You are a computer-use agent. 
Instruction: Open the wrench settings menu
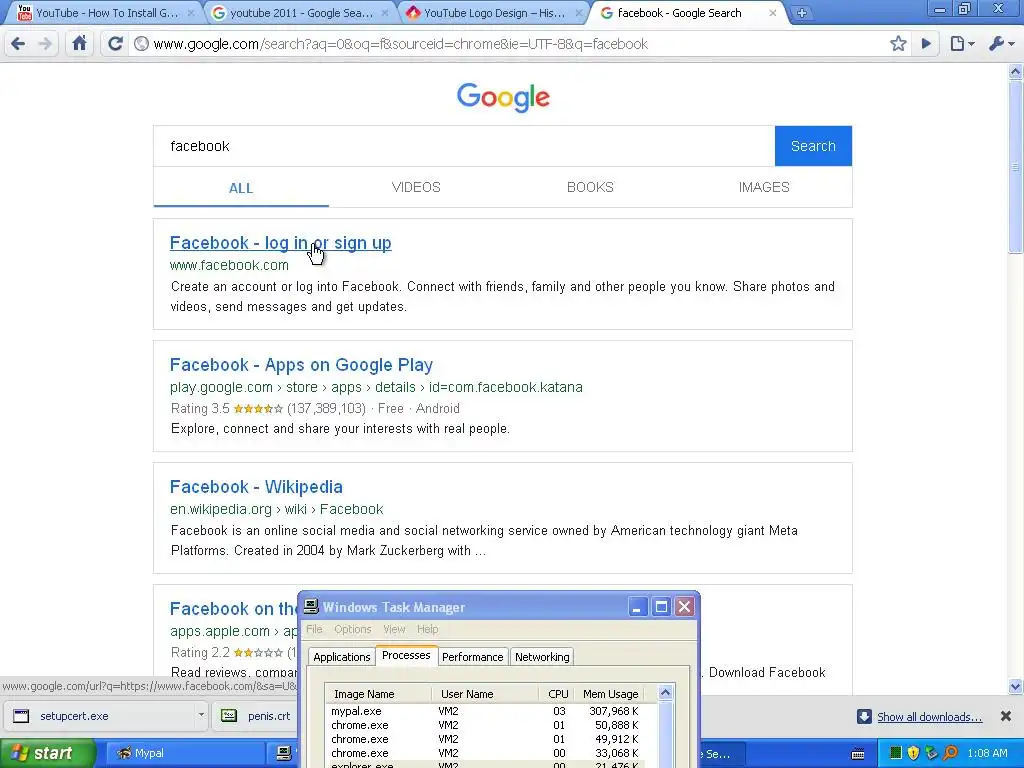tap(1000, 44)
